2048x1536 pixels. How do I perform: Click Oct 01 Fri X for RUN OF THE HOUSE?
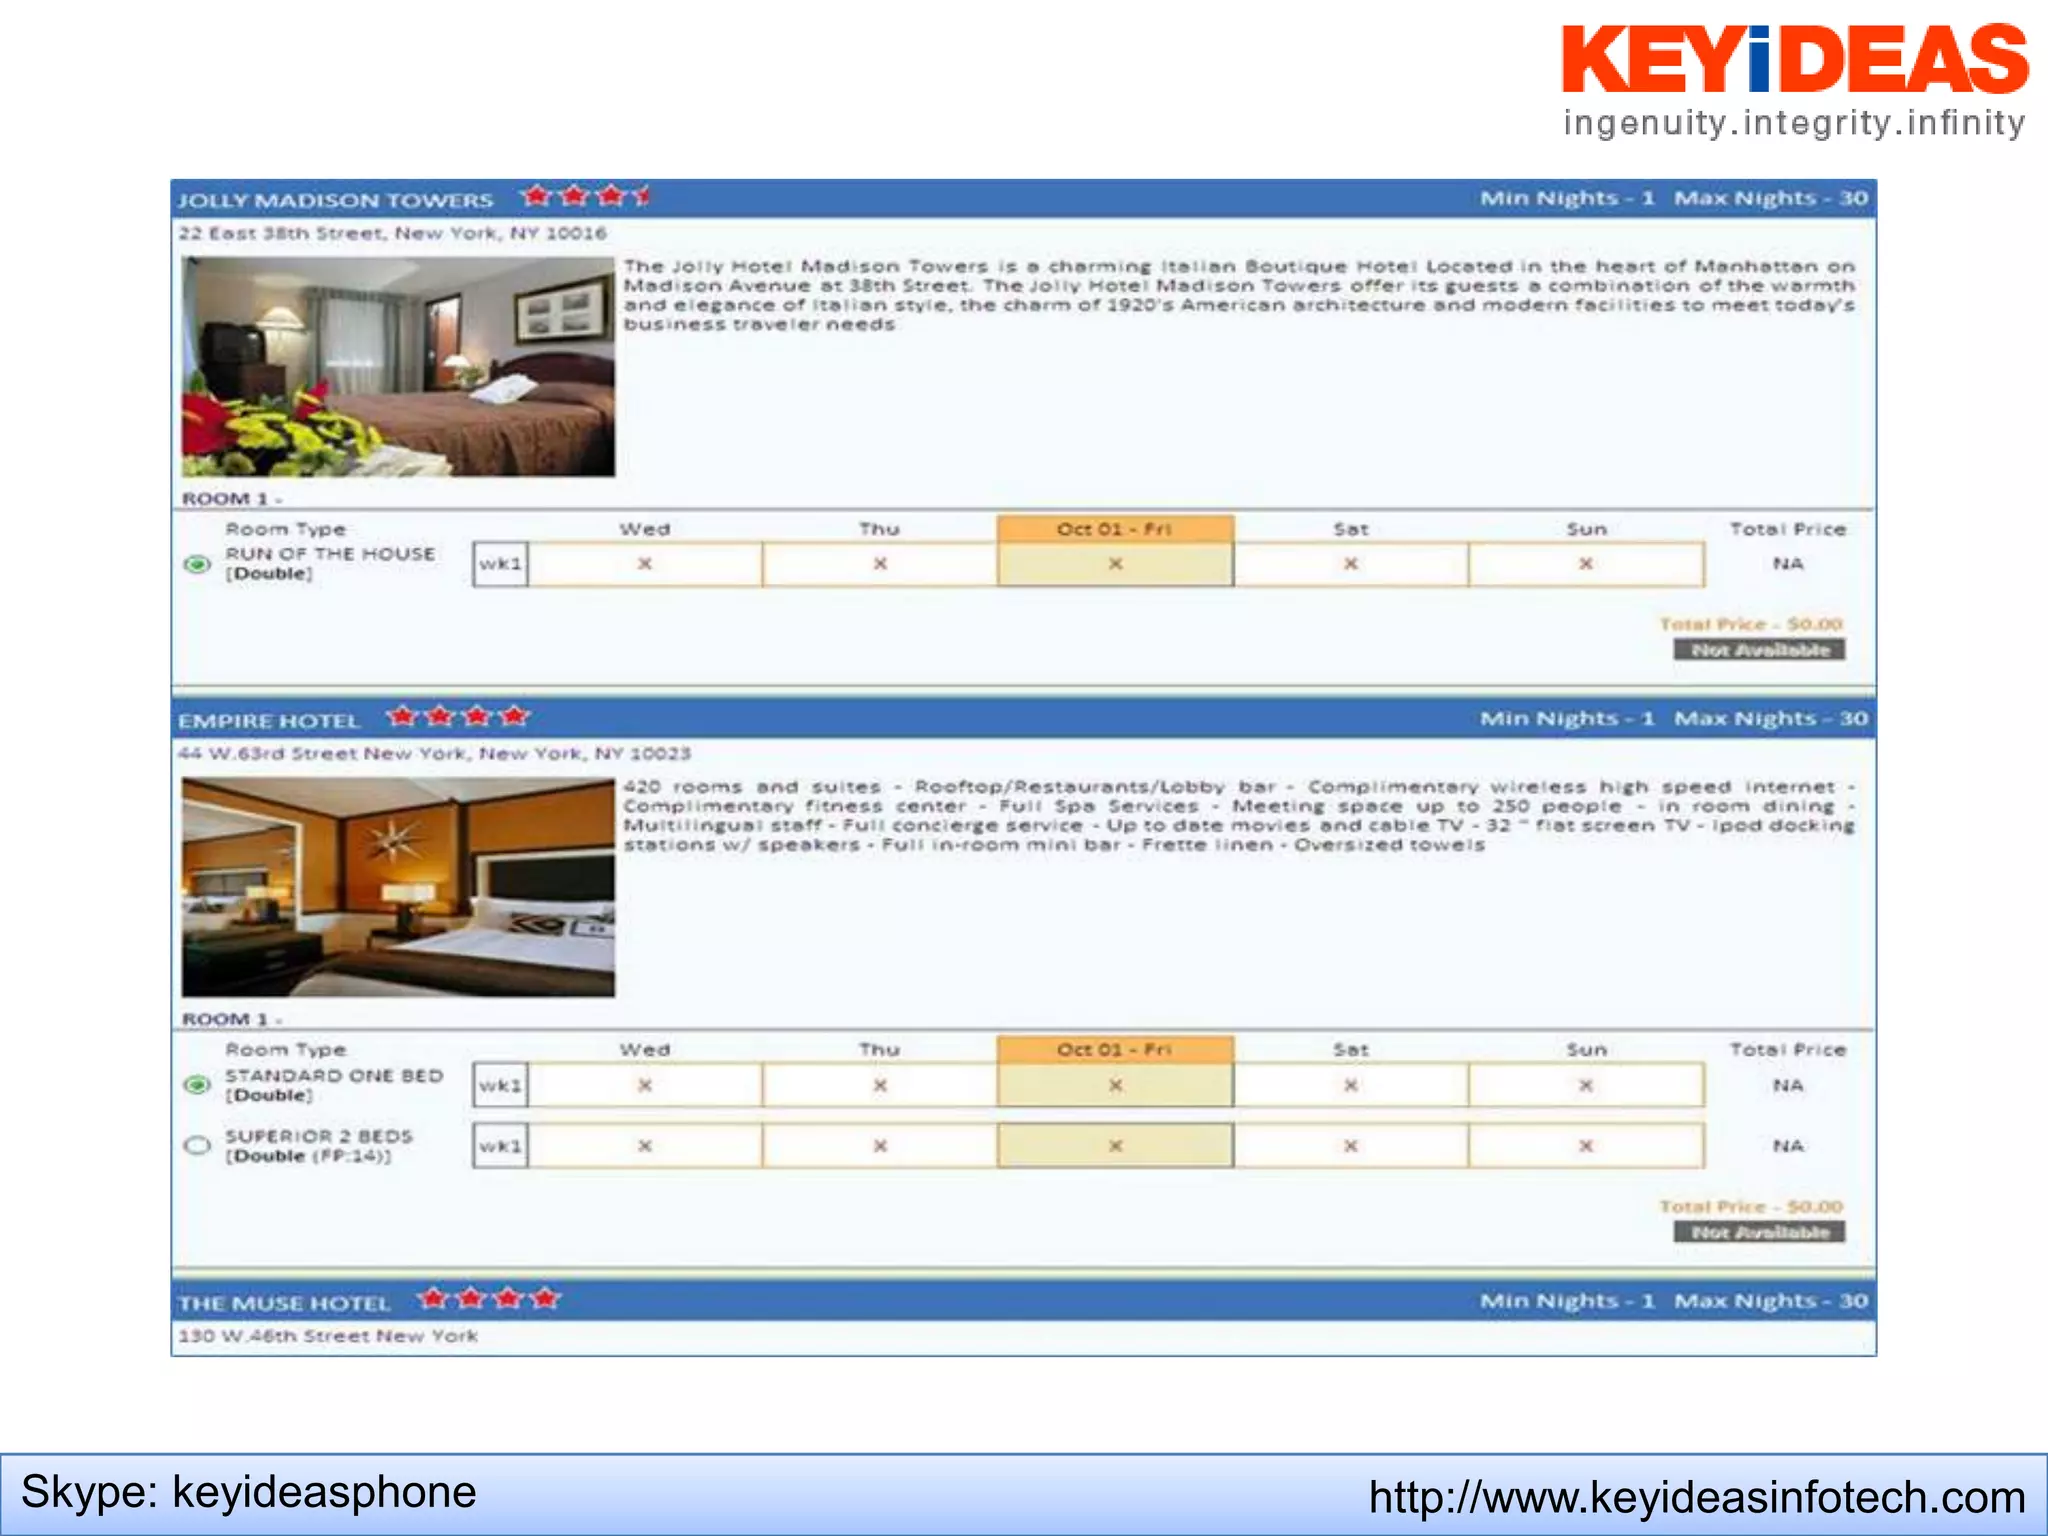1115,564
